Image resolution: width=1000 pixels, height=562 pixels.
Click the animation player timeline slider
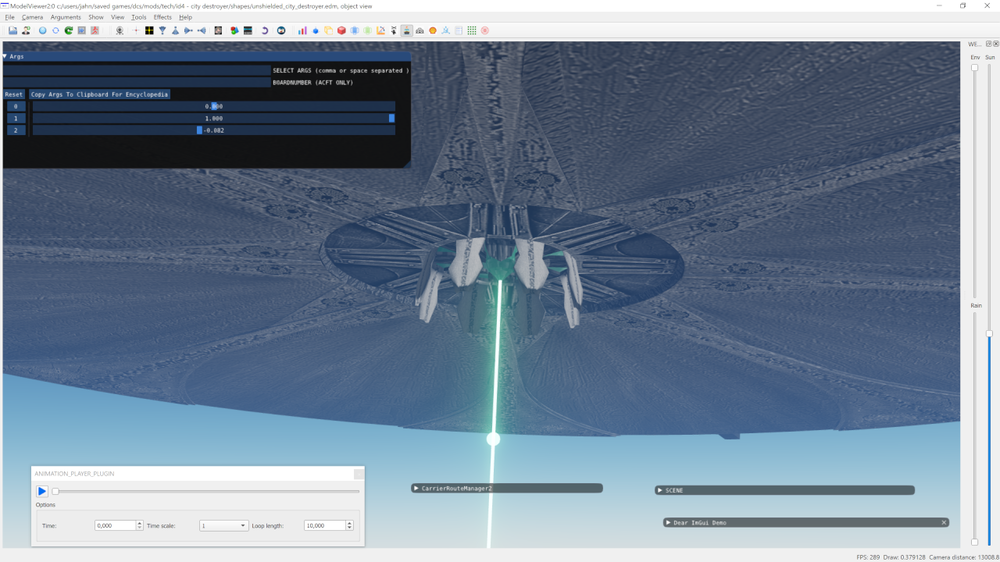point(207,491)
